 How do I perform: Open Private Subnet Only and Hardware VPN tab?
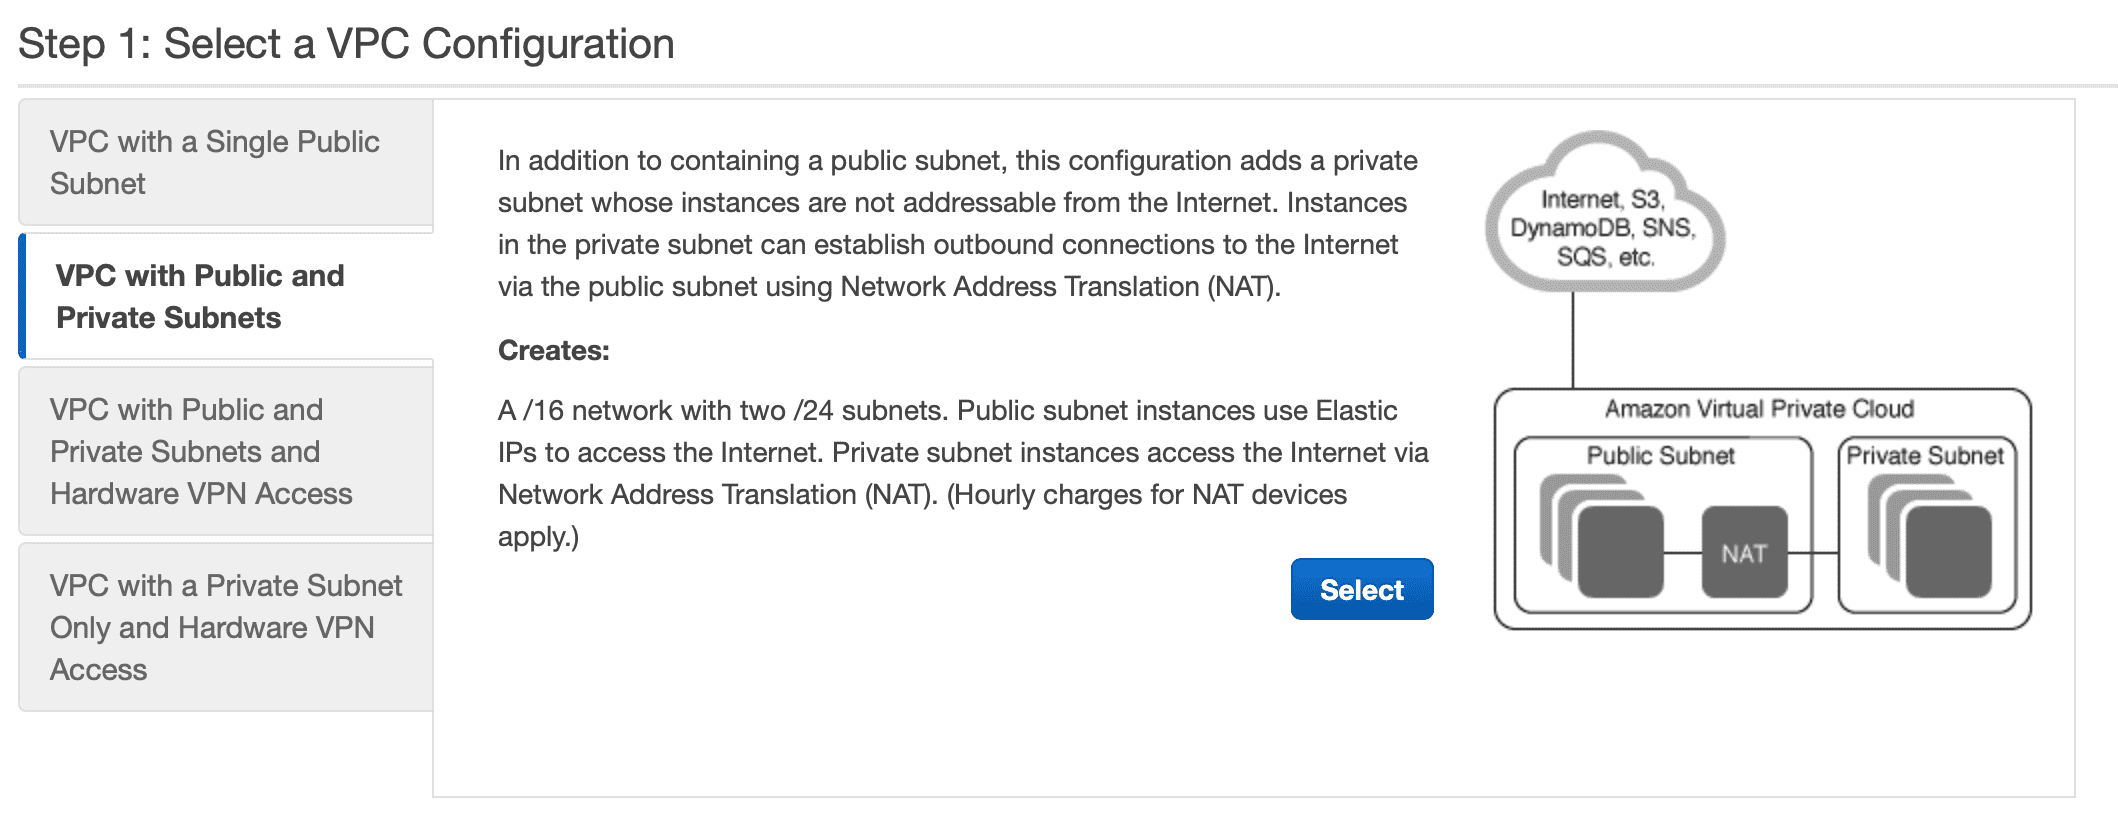[226, 627]
